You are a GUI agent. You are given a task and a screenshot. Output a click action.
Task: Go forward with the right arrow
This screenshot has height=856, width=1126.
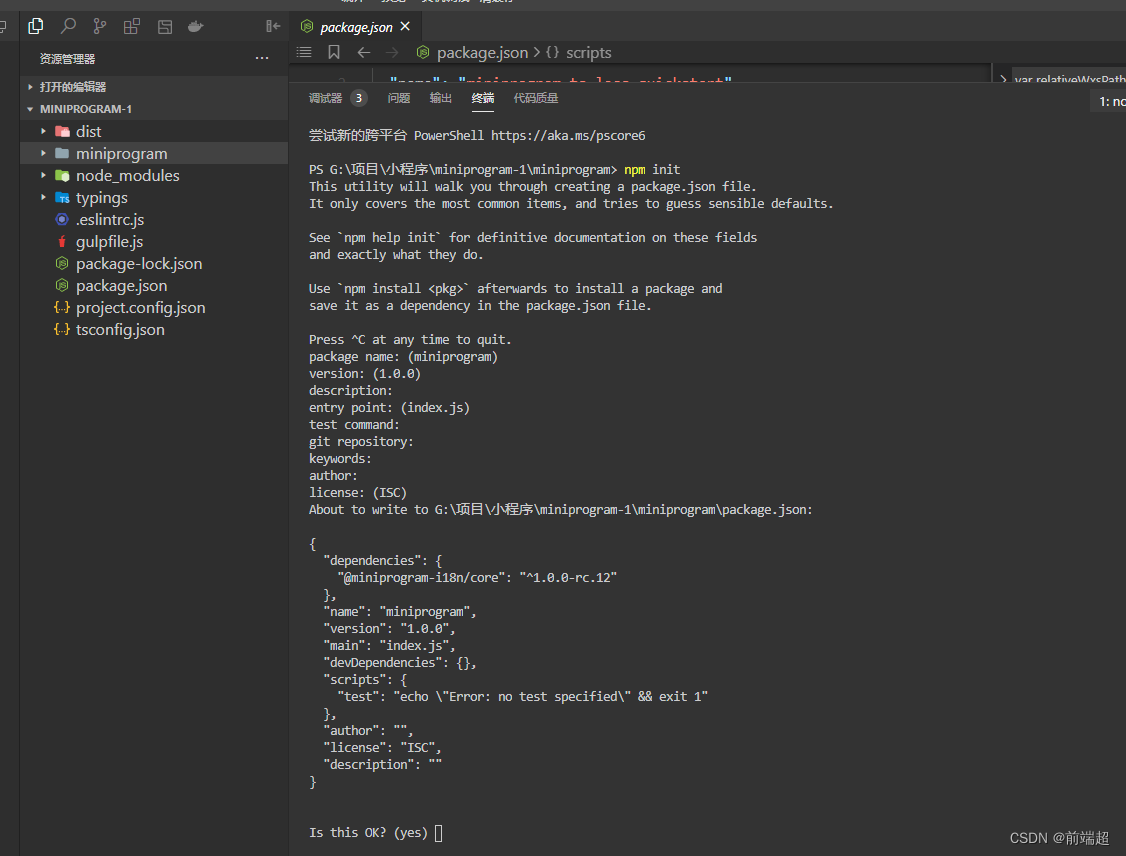[x=391, y=52]
